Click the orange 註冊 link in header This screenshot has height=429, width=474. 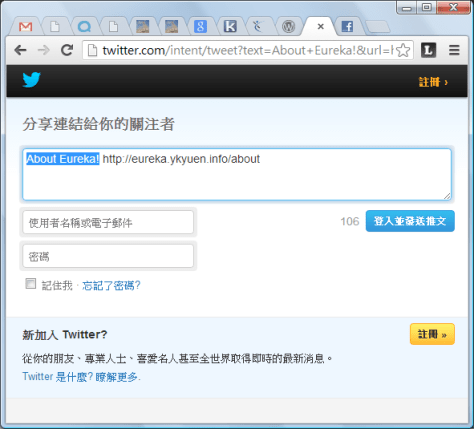(x=433, y=82)
